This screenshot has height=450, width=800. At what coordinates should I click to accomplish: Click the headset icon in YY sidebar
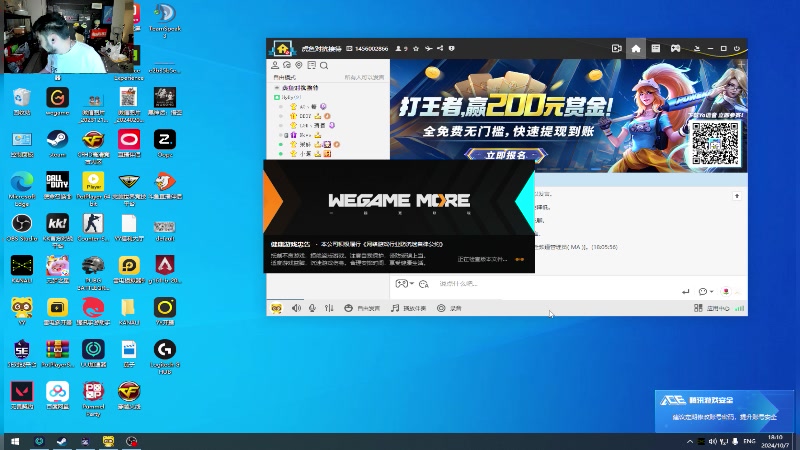[x=287, y=65]
